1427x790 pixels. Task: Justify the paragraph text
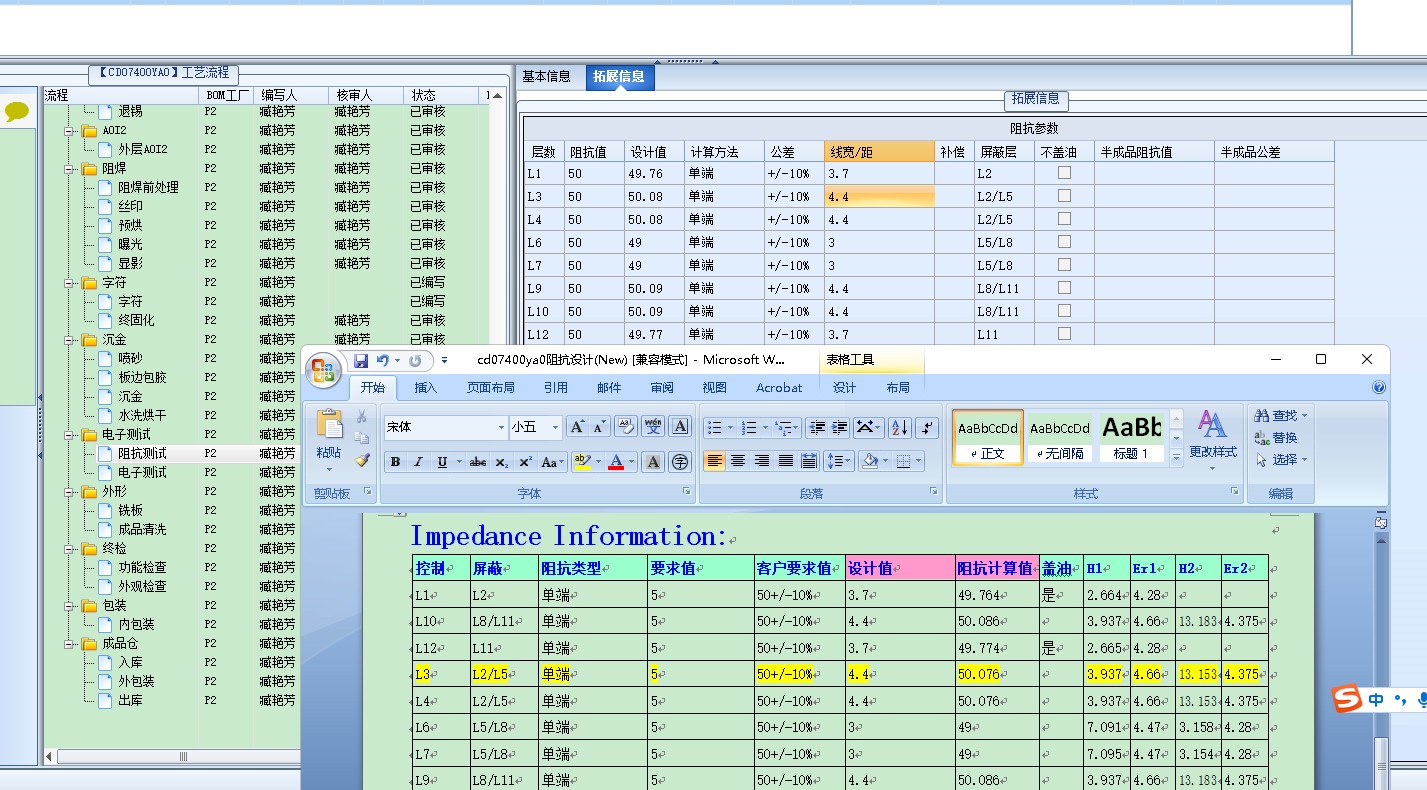[786, 461]
